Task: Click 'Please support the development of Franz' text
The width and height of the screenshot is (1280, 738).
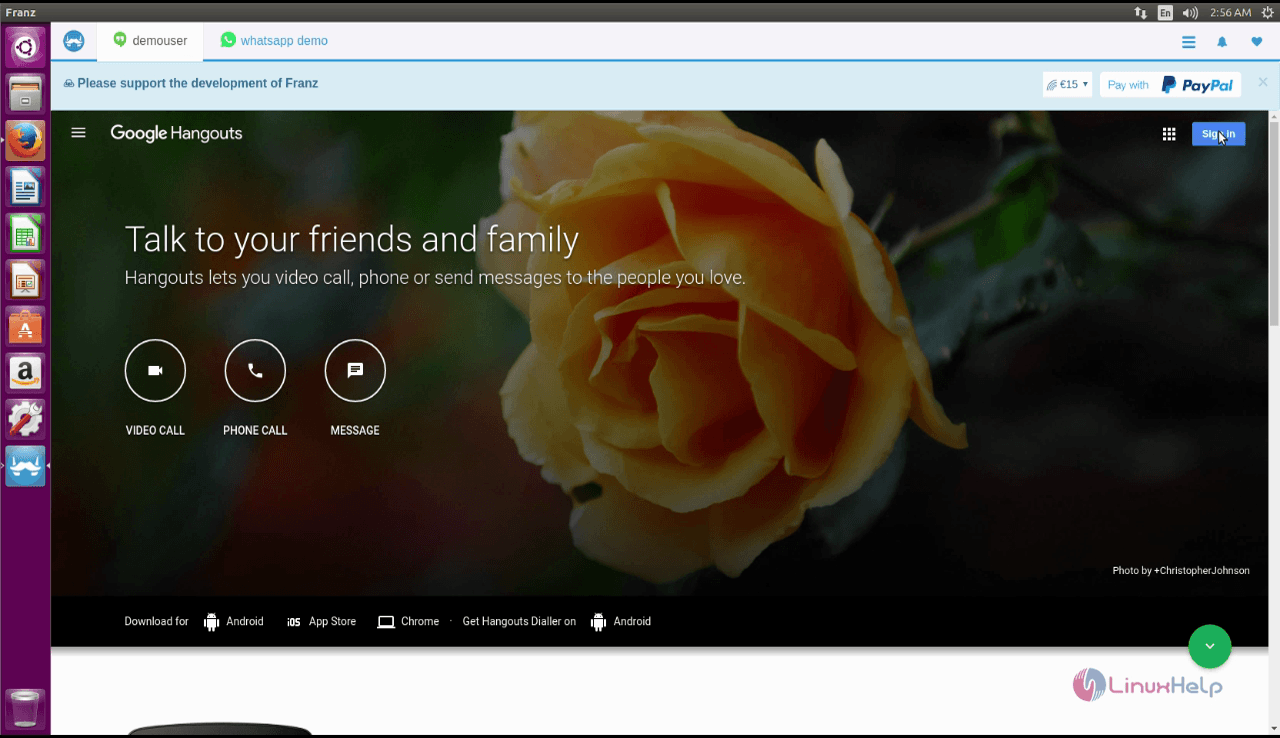Action: tap(198, 84)
